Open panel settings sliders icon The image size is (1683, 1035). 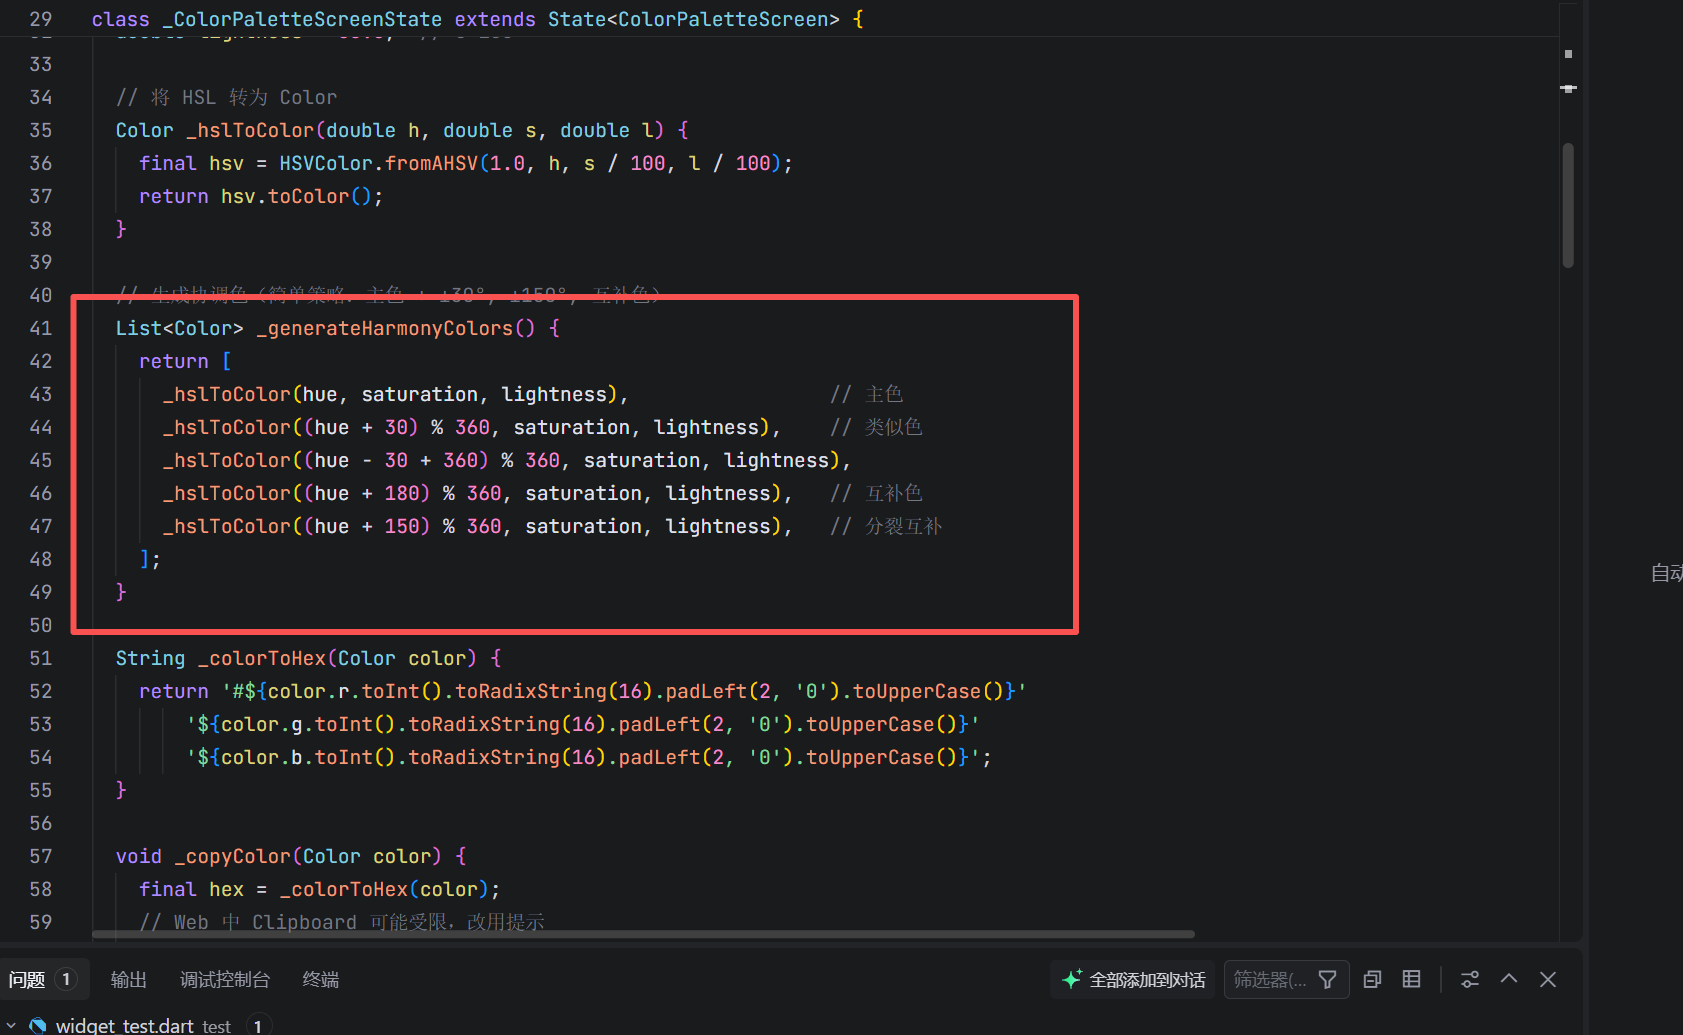pyautogui.click(x=1470, y=979)
